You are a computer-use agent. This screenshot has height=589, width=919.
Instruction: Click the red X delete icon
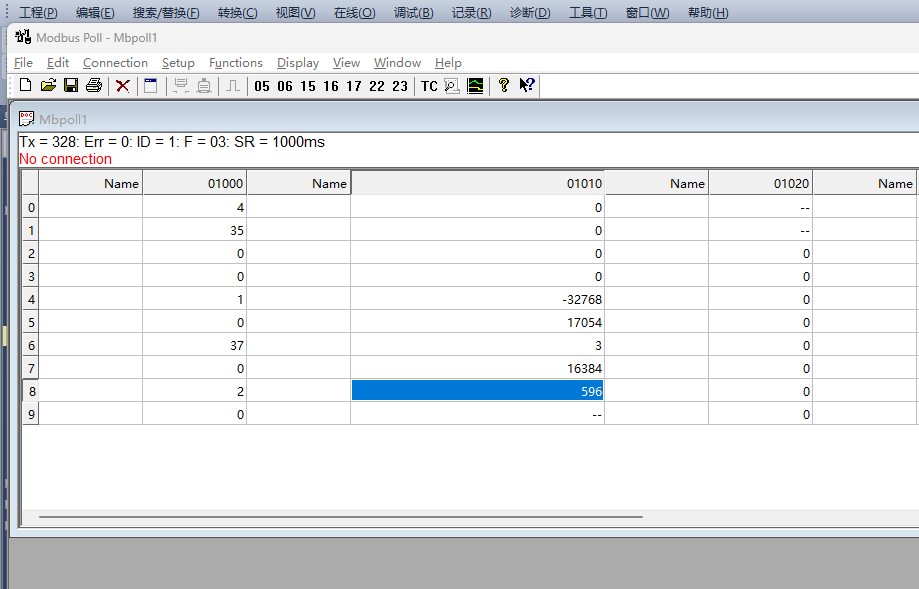pyautogui.click(x=123, y=86)
